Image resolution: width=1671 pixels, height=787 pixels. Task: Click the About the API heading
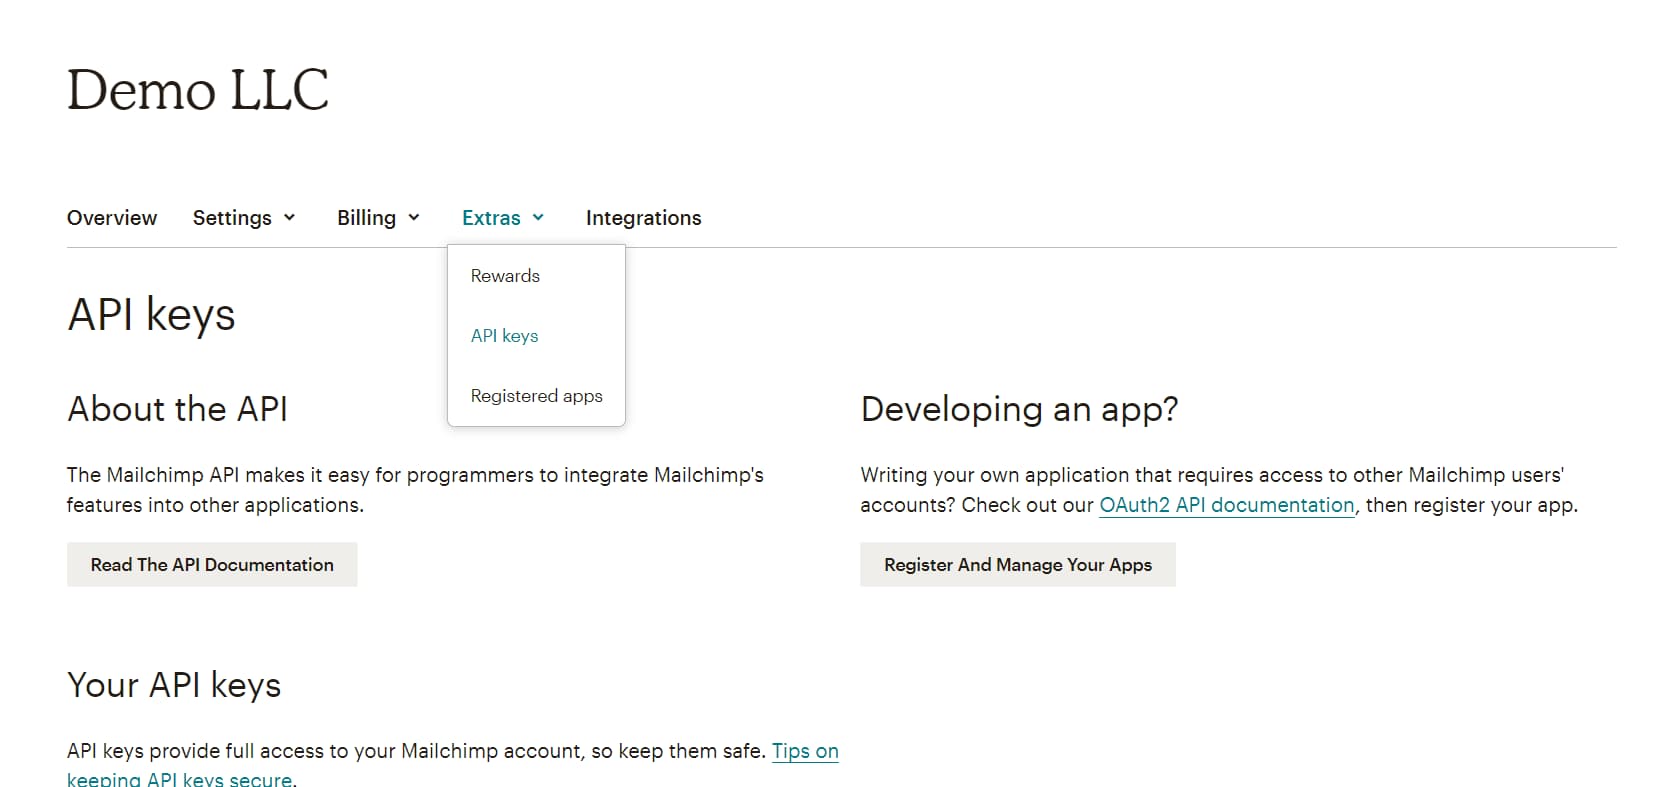[x=178, y=409]
